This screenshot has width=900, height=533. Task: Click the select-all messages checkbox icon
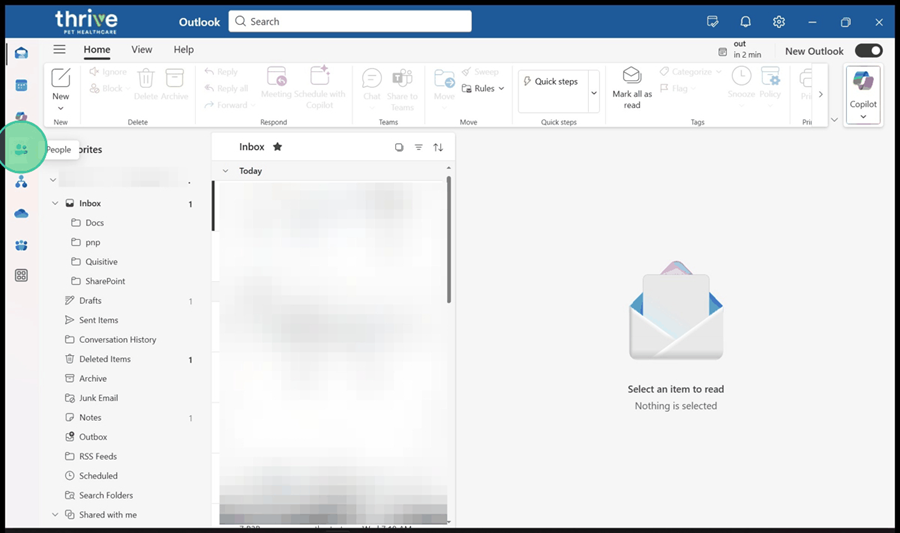click(399, 147)
